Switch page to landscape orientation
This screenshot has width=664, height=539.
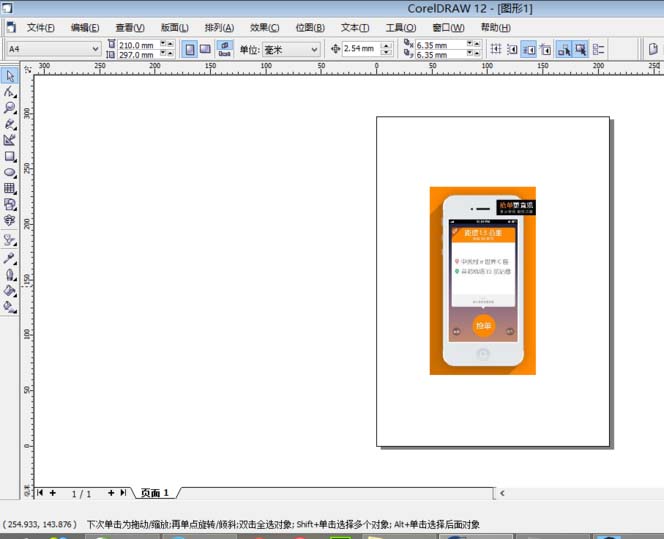click(205, 48)
